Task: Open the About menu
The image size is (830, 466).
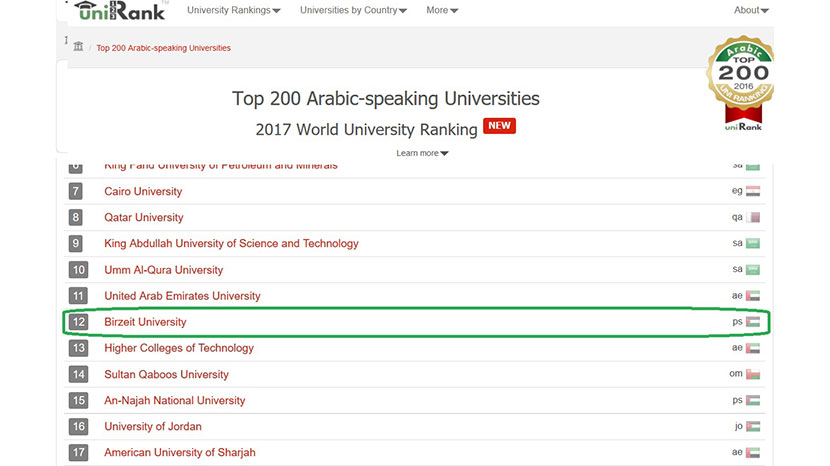Action: tap(751, 10)
